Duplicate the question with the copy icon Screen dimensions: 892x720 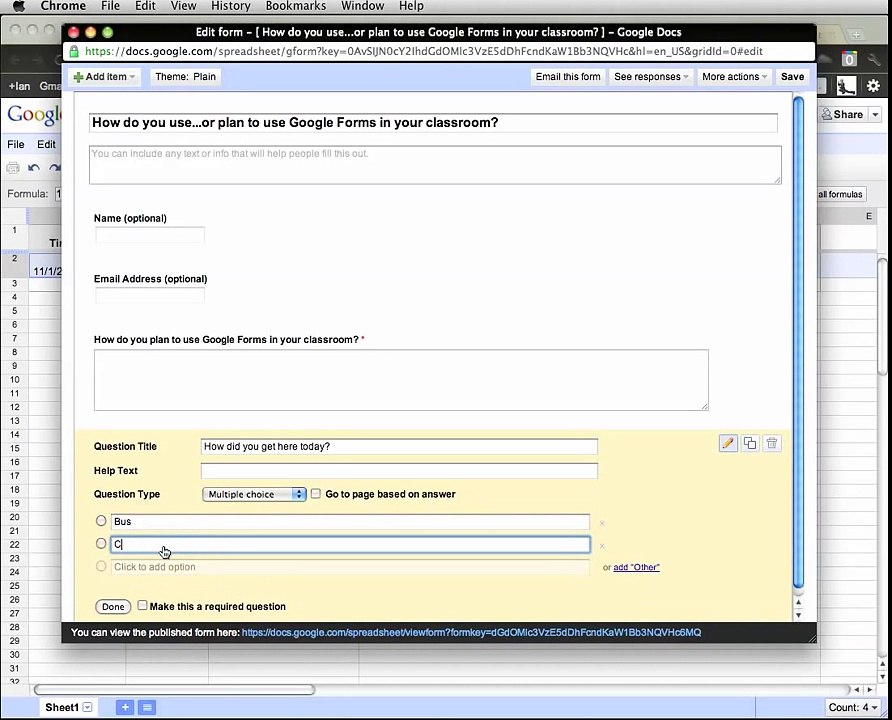click(750, 443)
